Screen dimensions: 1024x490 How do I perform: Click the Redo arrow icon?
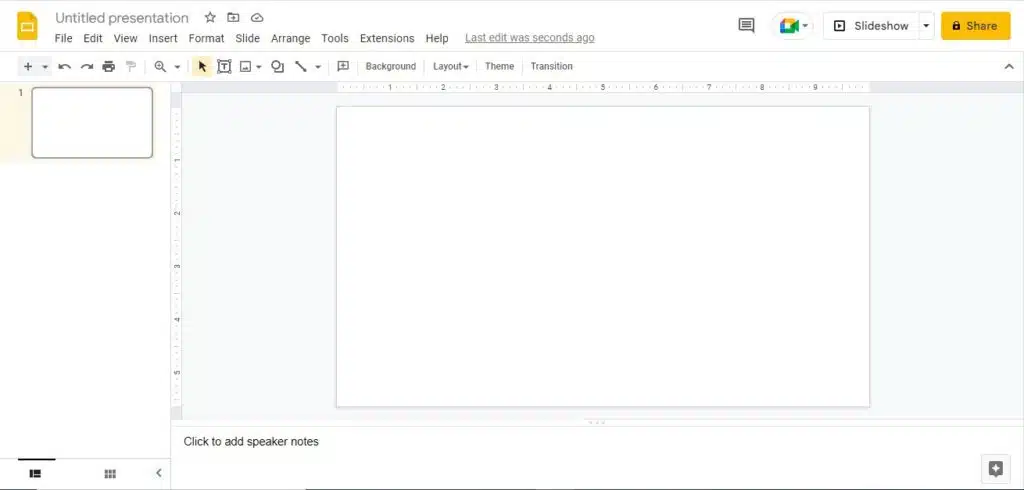(x=87, y=67)
